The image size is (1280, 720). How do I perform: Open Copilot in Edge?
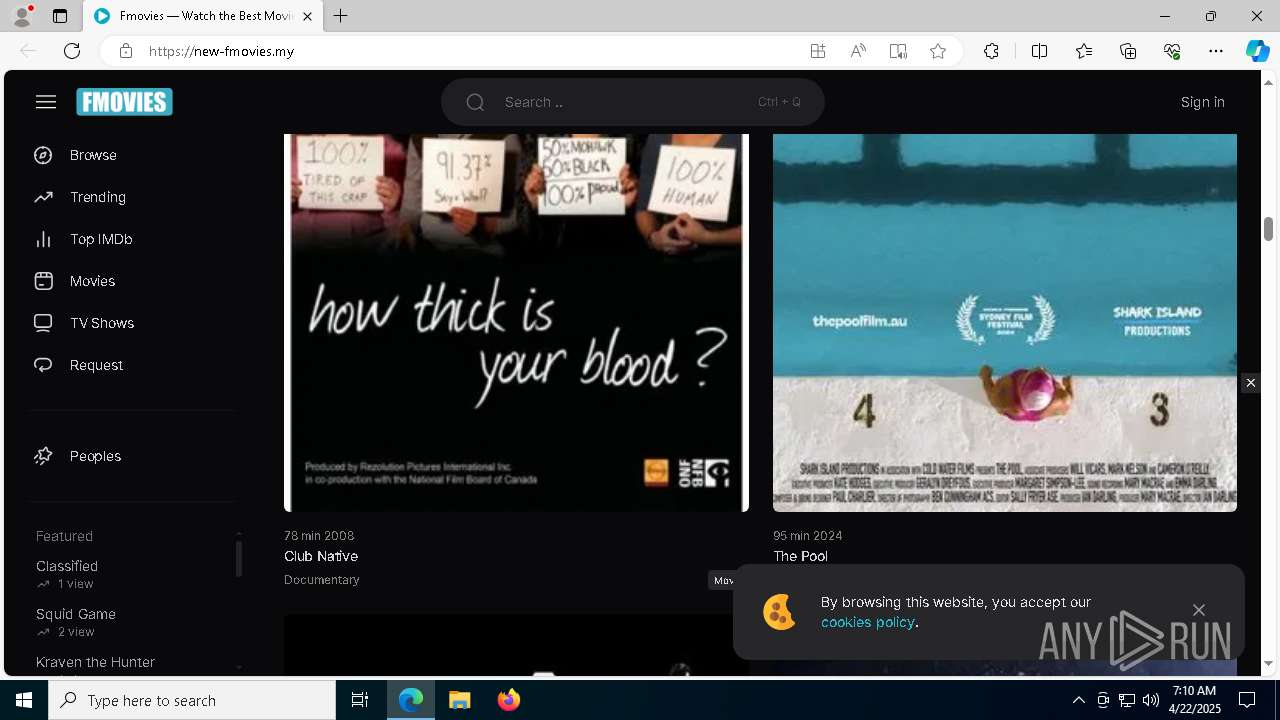point(1257,51)
